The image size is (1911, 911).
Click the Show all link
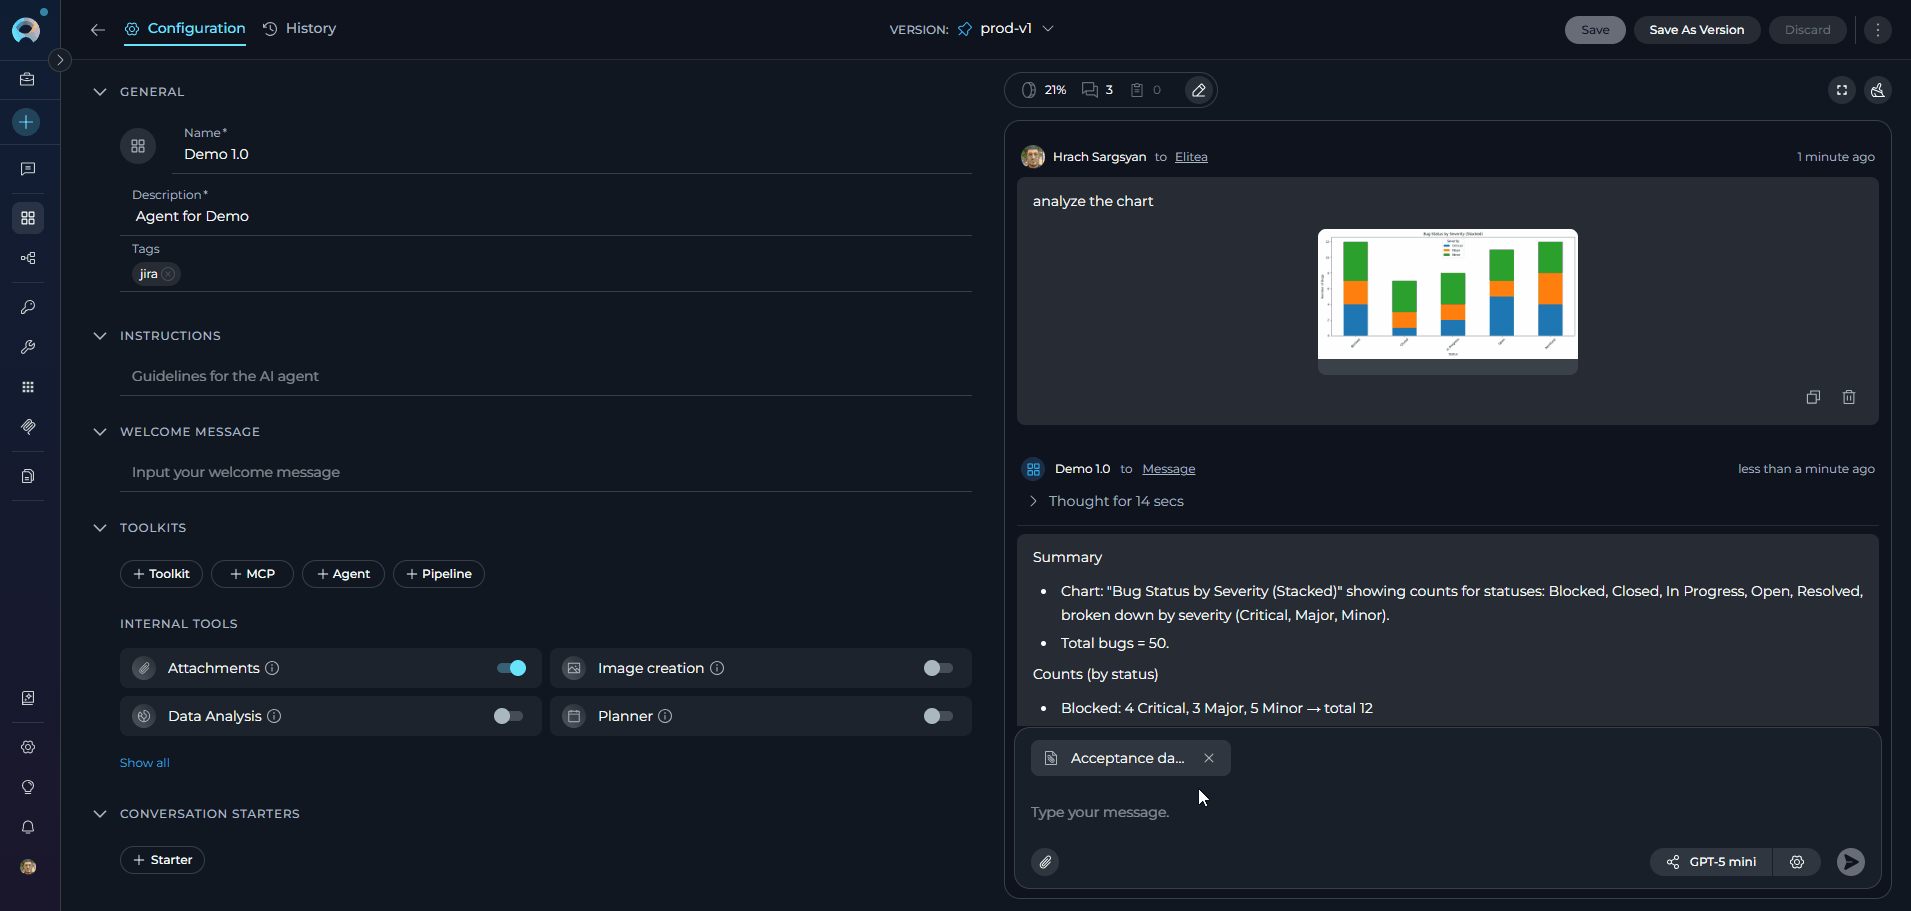click(x=145, y=763)
